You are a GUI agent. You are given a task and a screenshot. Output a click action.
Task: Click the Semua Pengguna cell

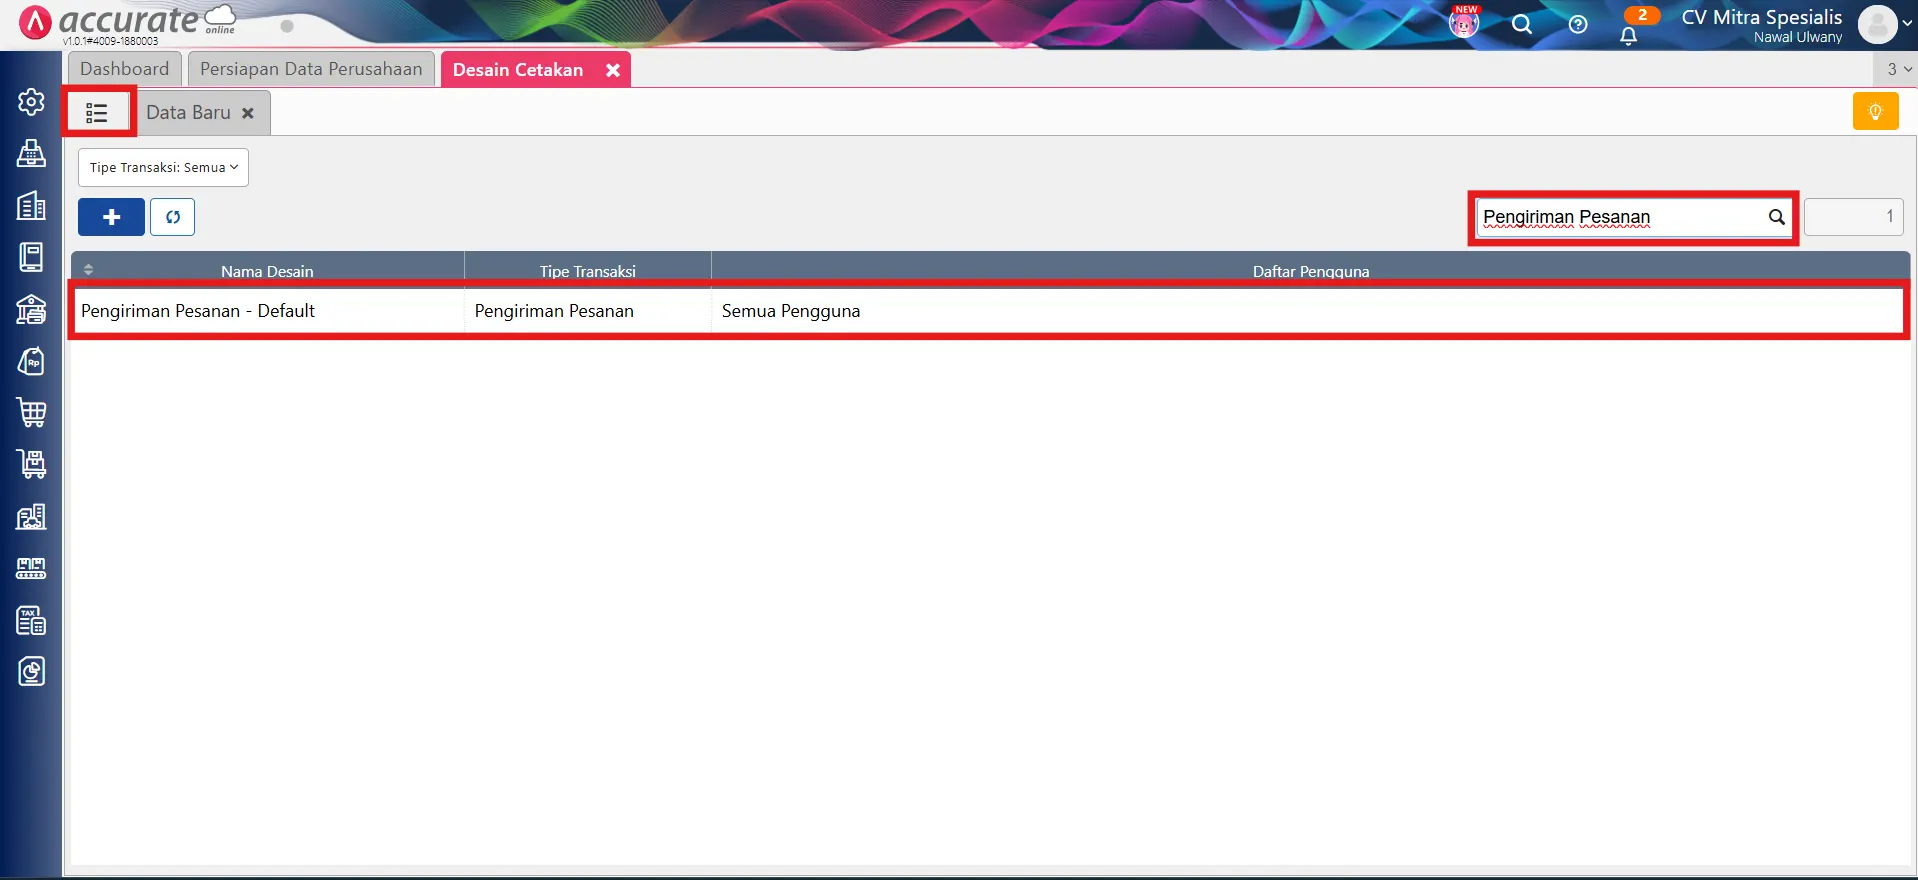pos(1307,311)
